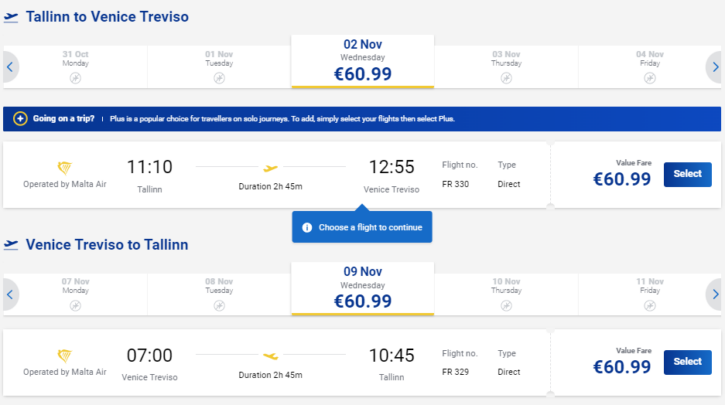Click the plus icon in the Going on a trip banner

pos(20,119)
